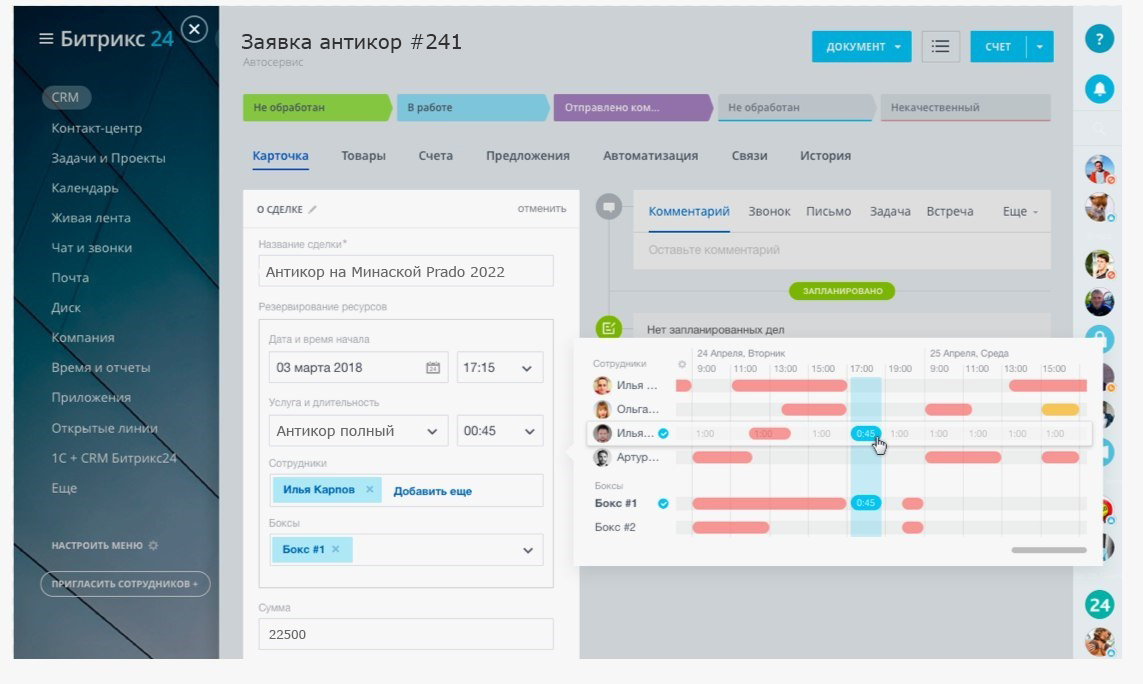This screenshot has height=684, width=1143.
Task: Set deal stage to В работе
Action: [x=472, y=107]
